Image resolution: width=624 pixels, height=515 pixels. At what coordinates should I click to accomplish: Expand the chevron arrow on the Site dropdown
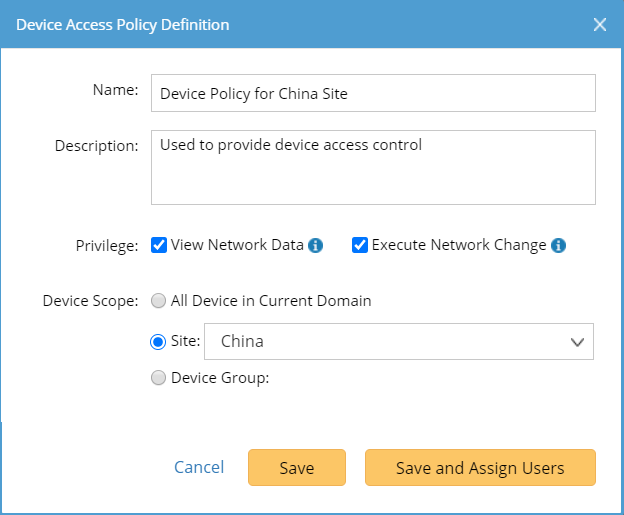tap(577, 342)
